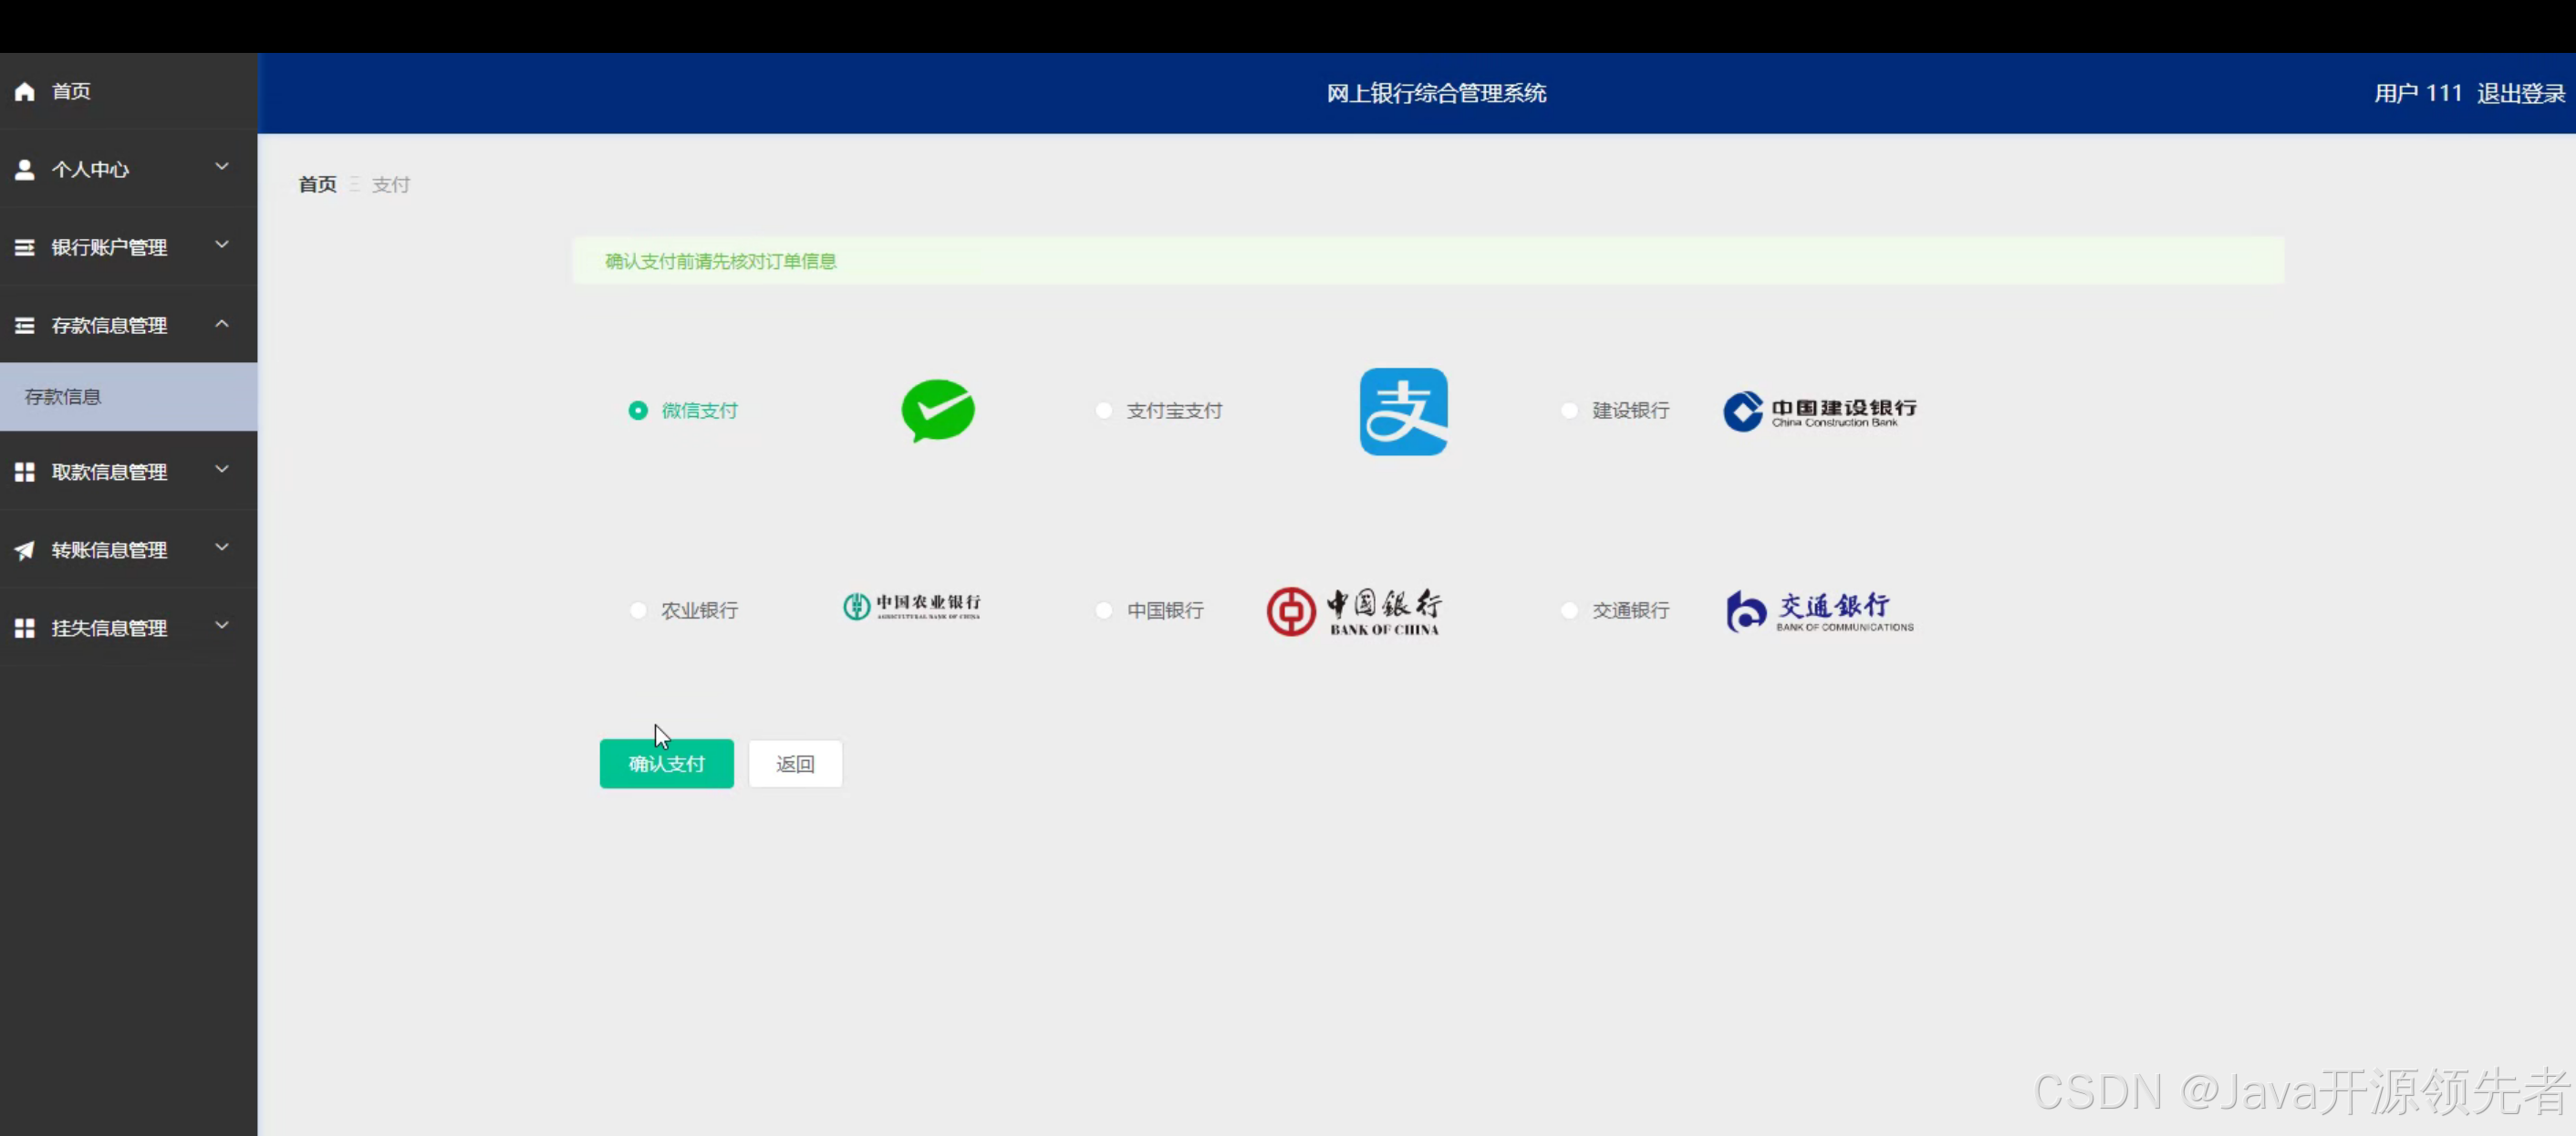The height and width of the screenshot is (1136, 2576).
Task: Select the 存款信息 submenu item
Action: (x=62, y=397)
